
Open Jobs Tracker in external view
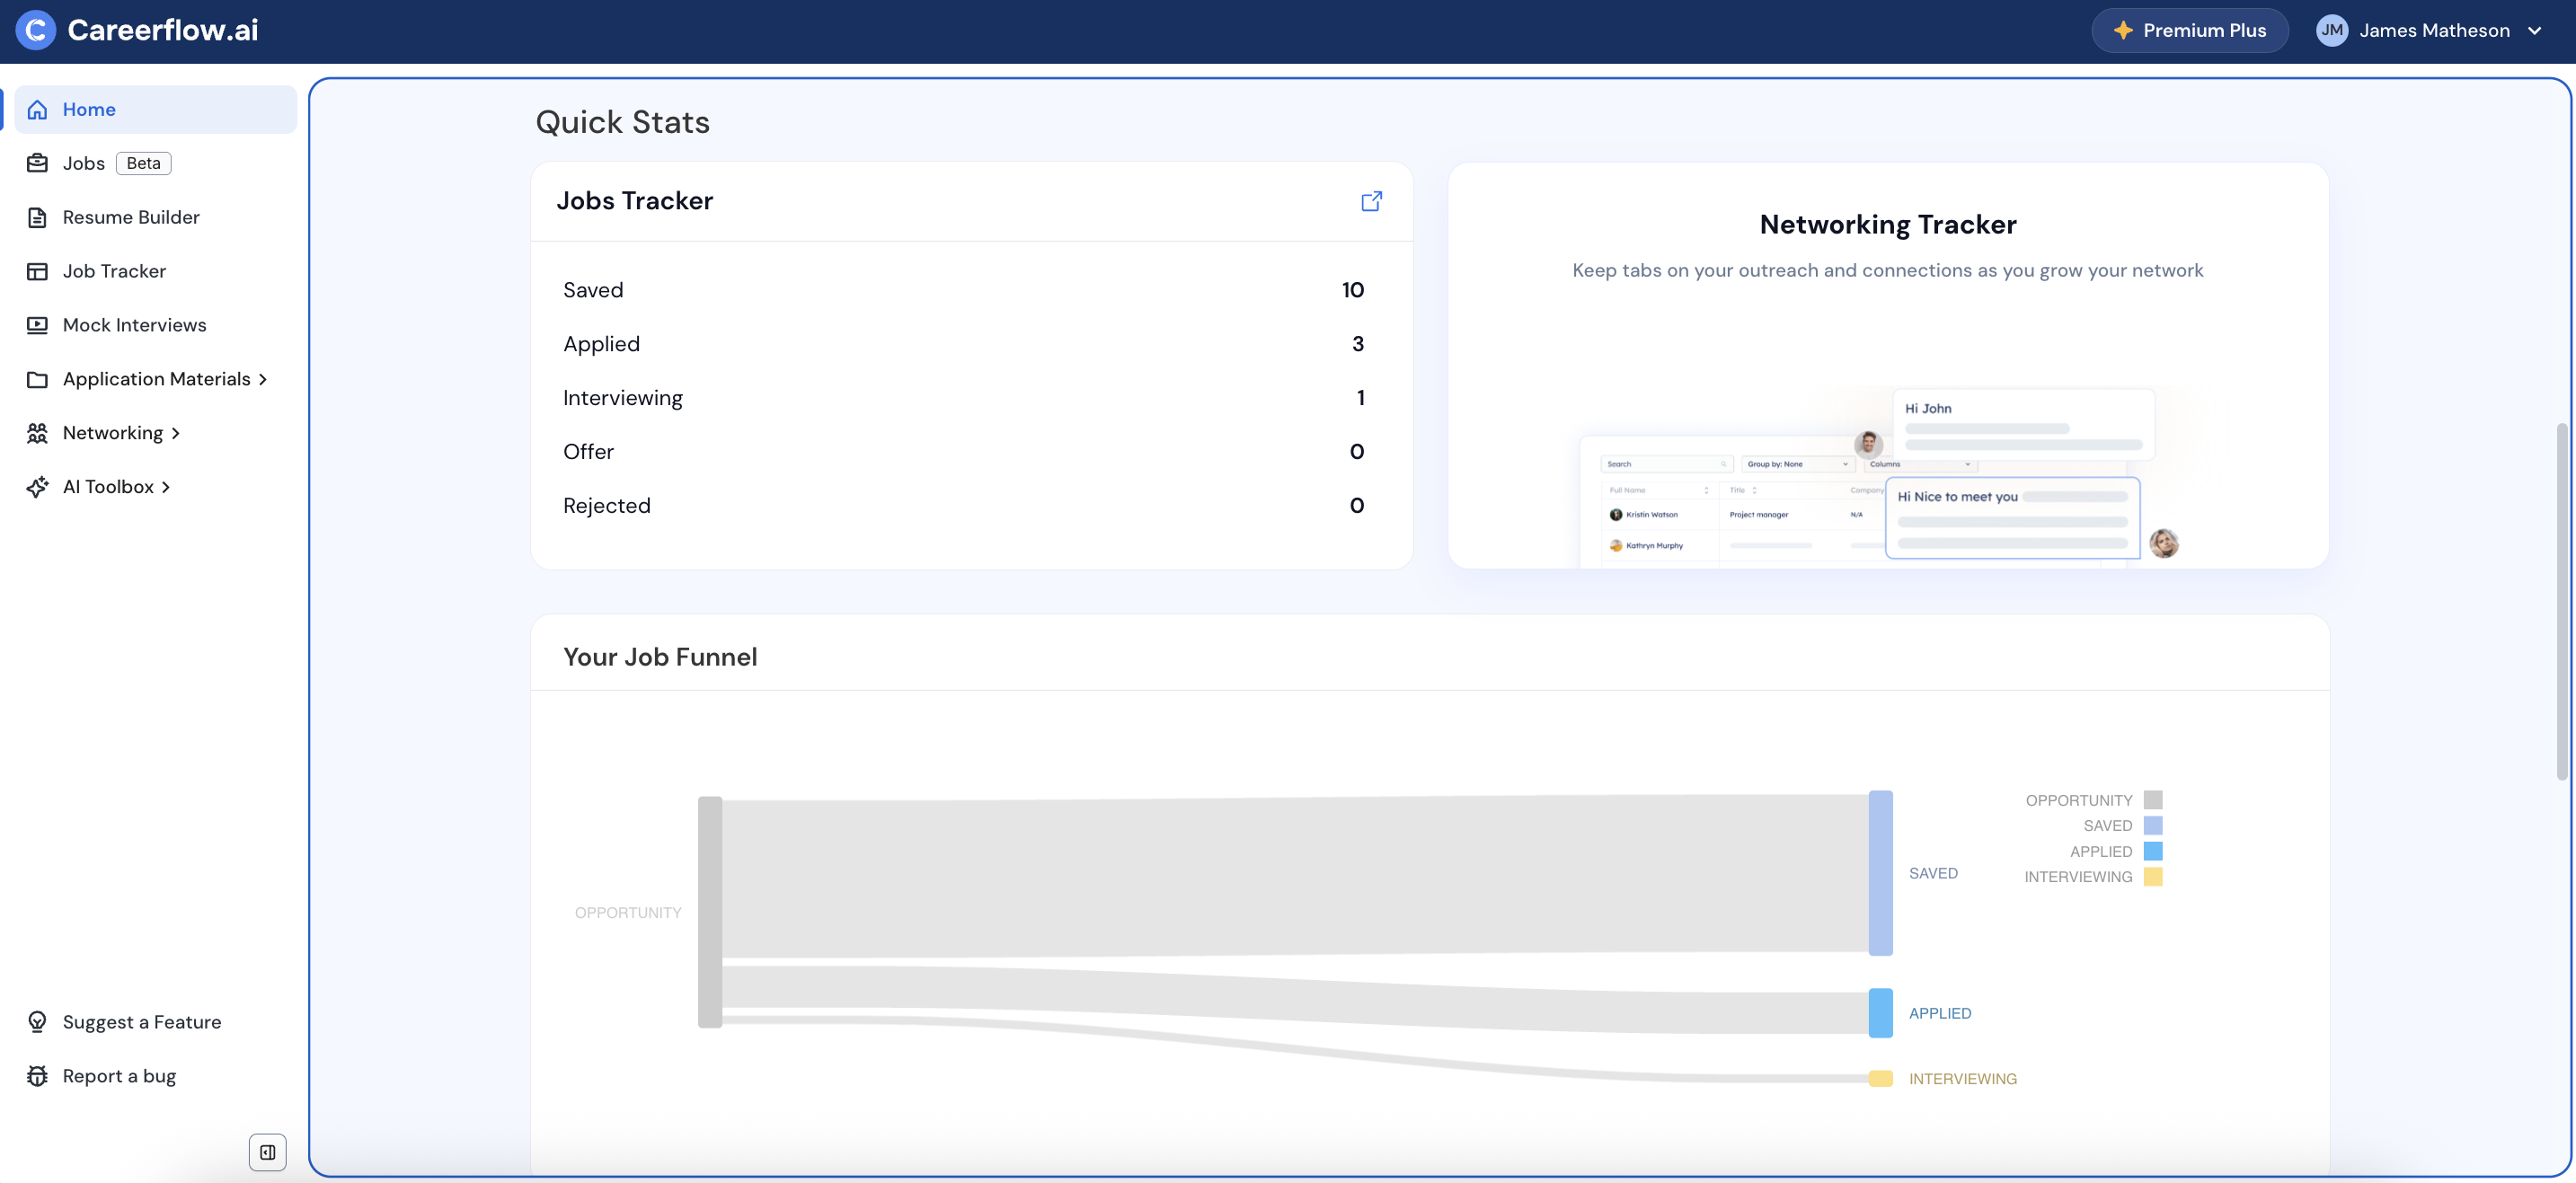click(x=1371, y=201)
